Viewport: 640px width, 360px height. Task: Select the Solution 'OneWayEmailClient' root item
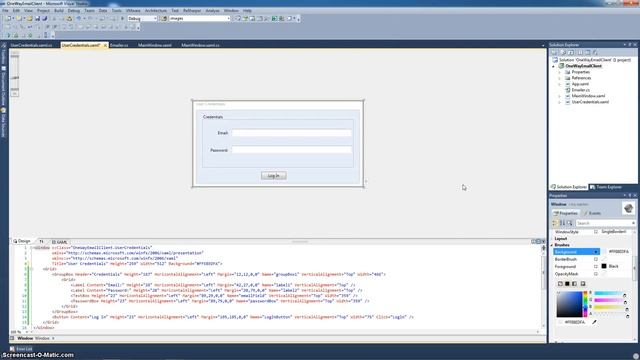point(595,60)
